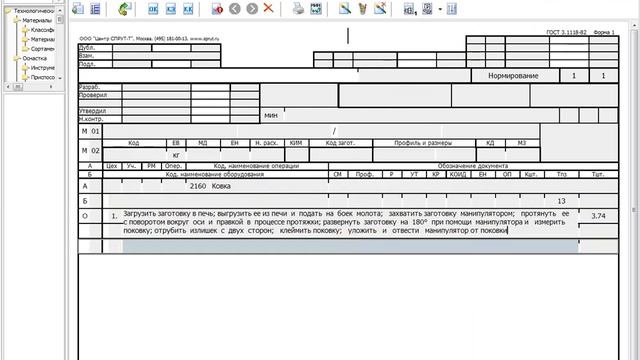640x360 pixels.
Task: Click the printer icon in the toolbar
Action: (298, 9)
